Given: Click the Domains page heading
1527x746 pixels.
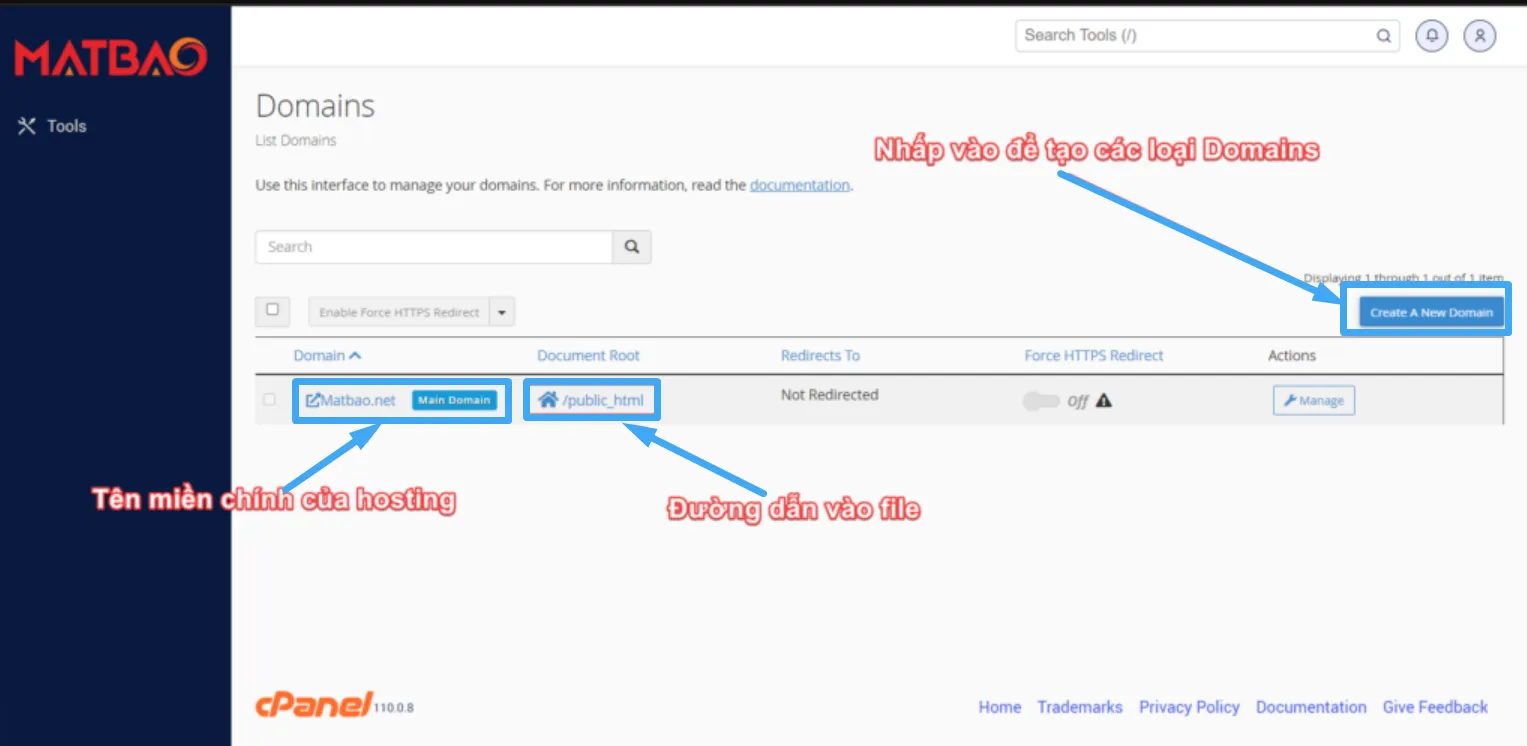Looking at the screenshot, I should [x=315, y=106].
